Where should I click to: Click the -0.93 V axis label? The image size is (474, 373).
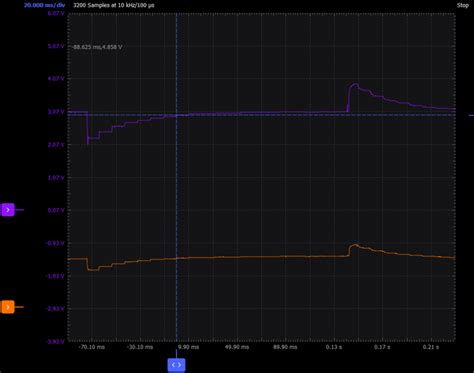click(55, 243)
